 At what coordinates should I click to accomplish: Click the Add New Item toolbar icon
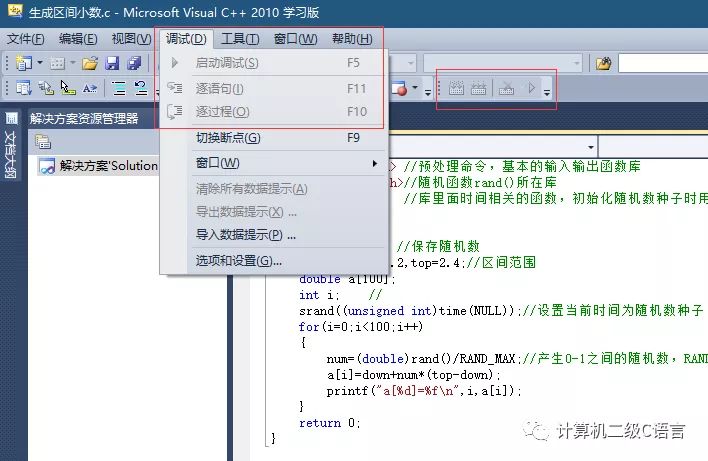57,63
